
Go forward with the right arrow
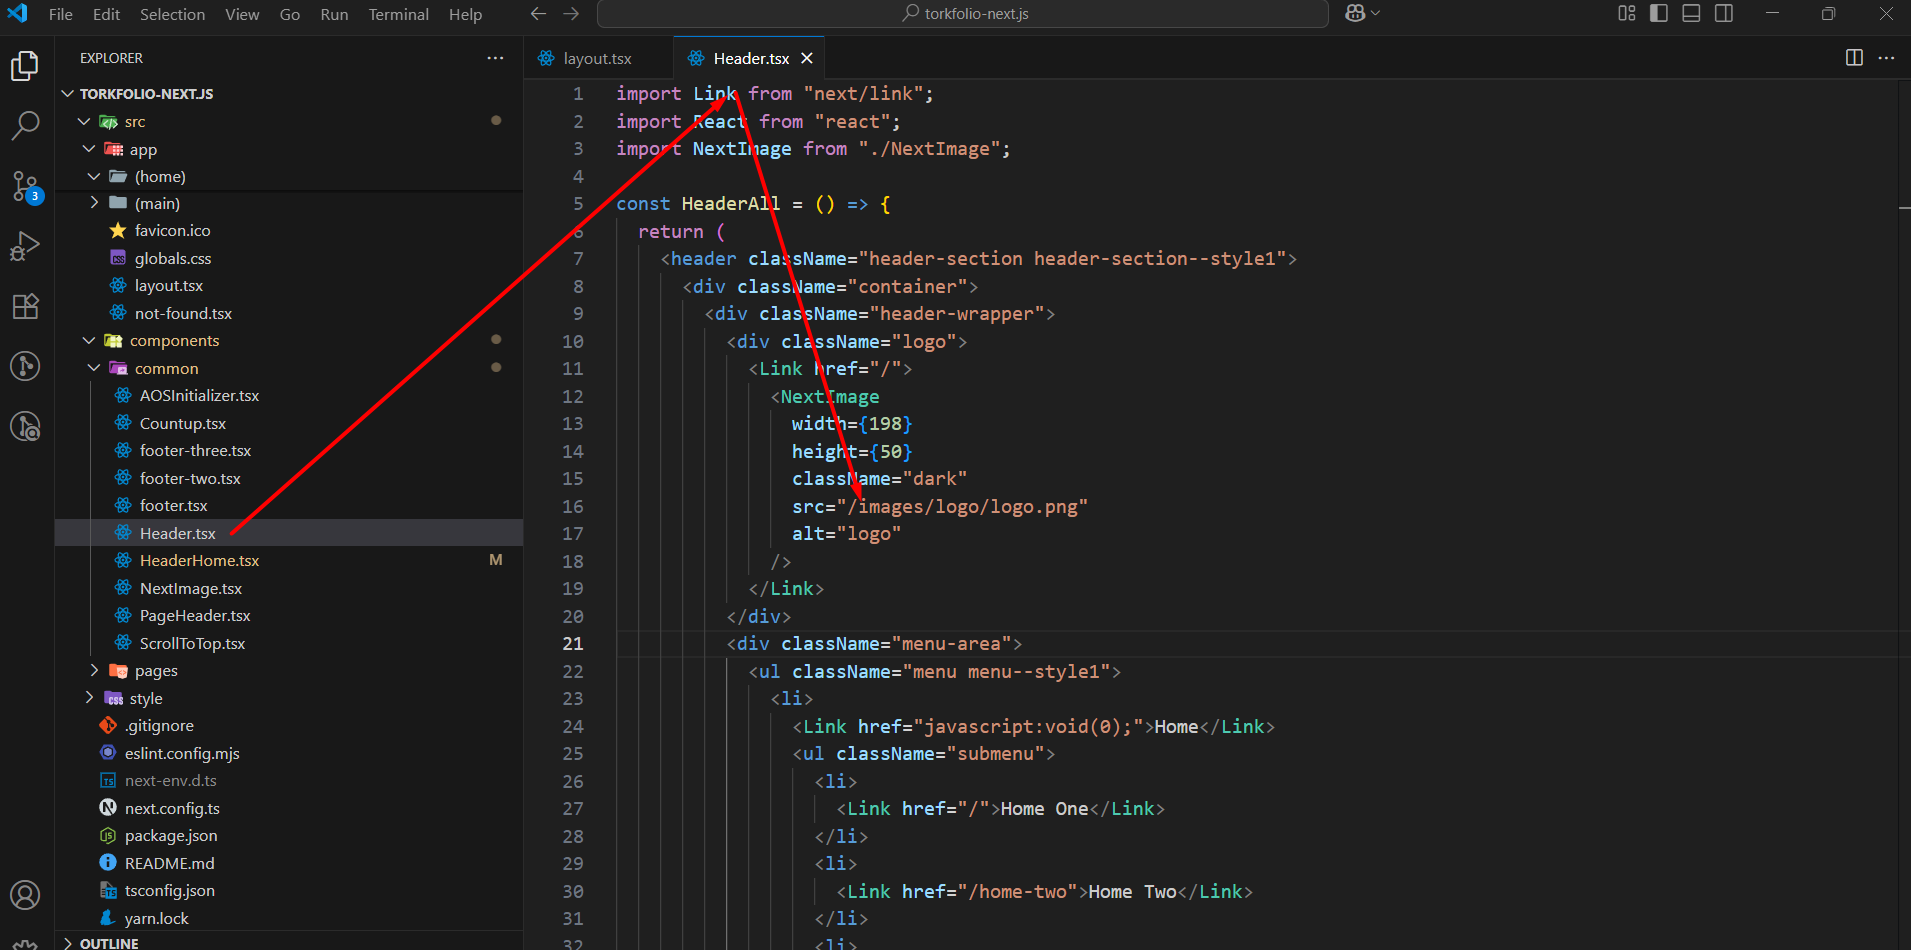pyautogui.click(x=571, y=14)
